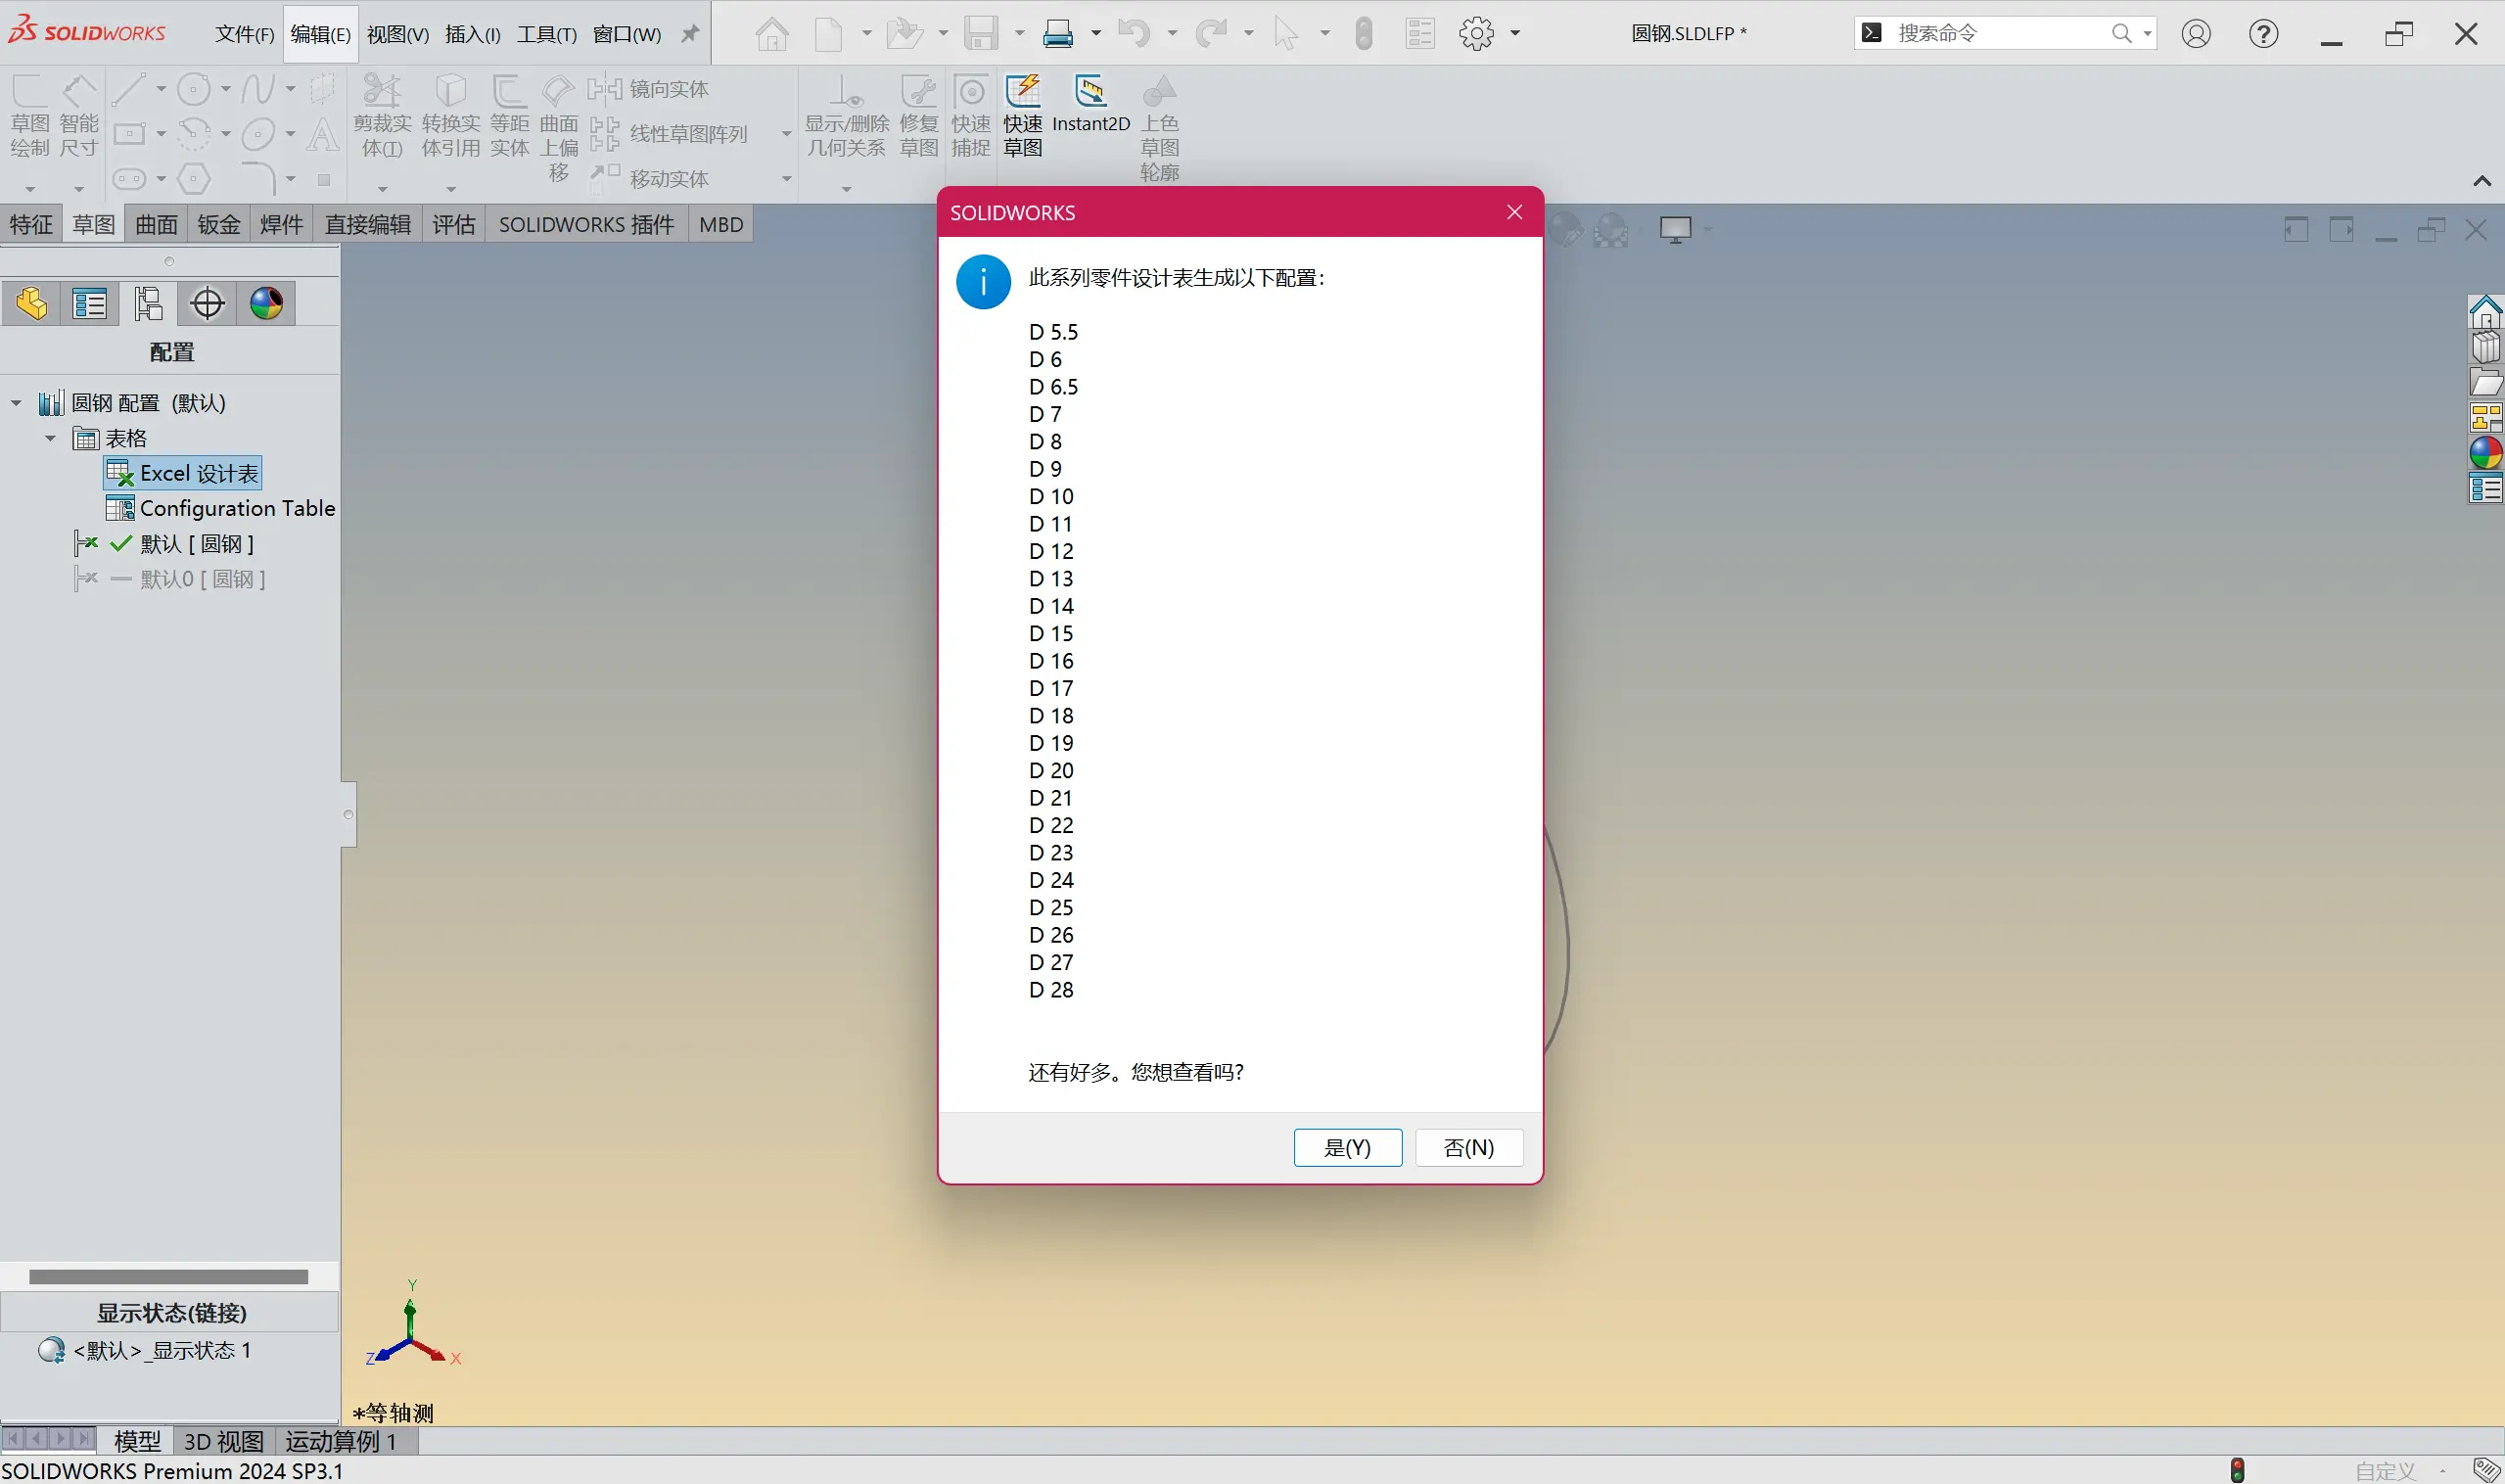The image size is (2505, 1484).
Task: Pin the menu bar with pushpin
Action: coord(690,33)
